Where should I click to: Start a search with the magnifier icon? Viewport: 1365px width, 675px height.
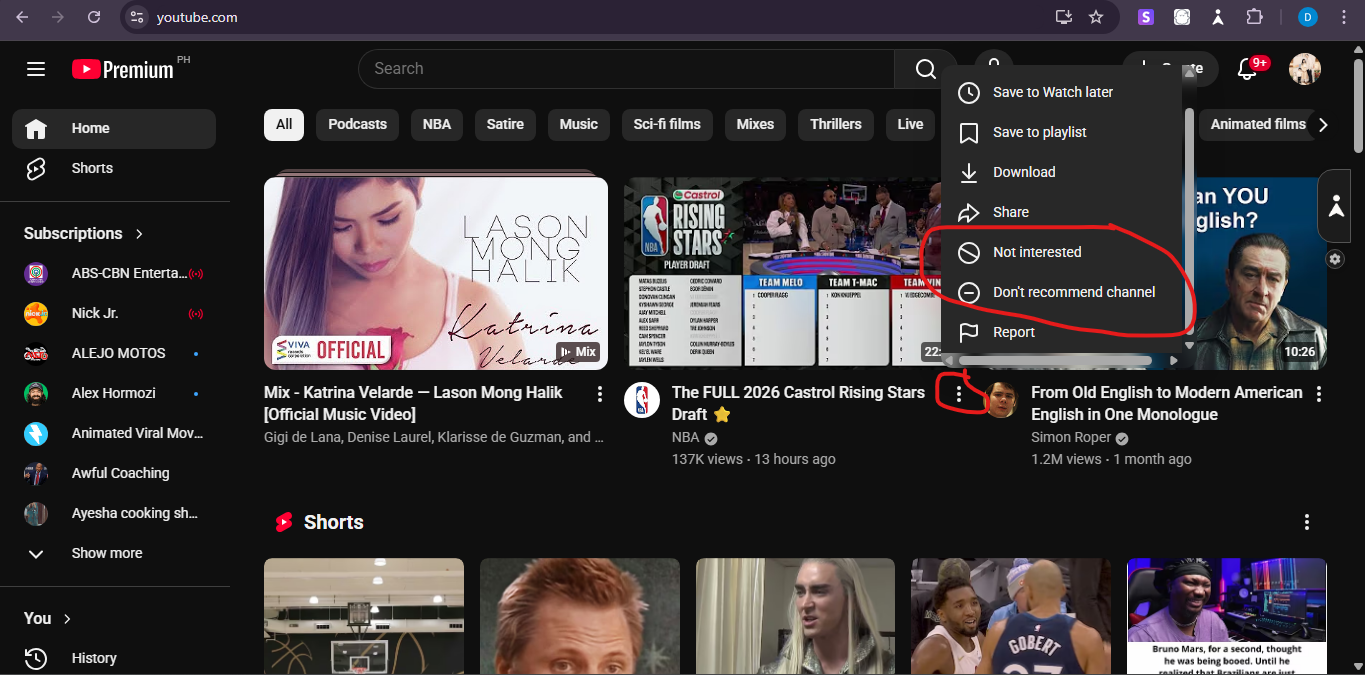(924, 68)
